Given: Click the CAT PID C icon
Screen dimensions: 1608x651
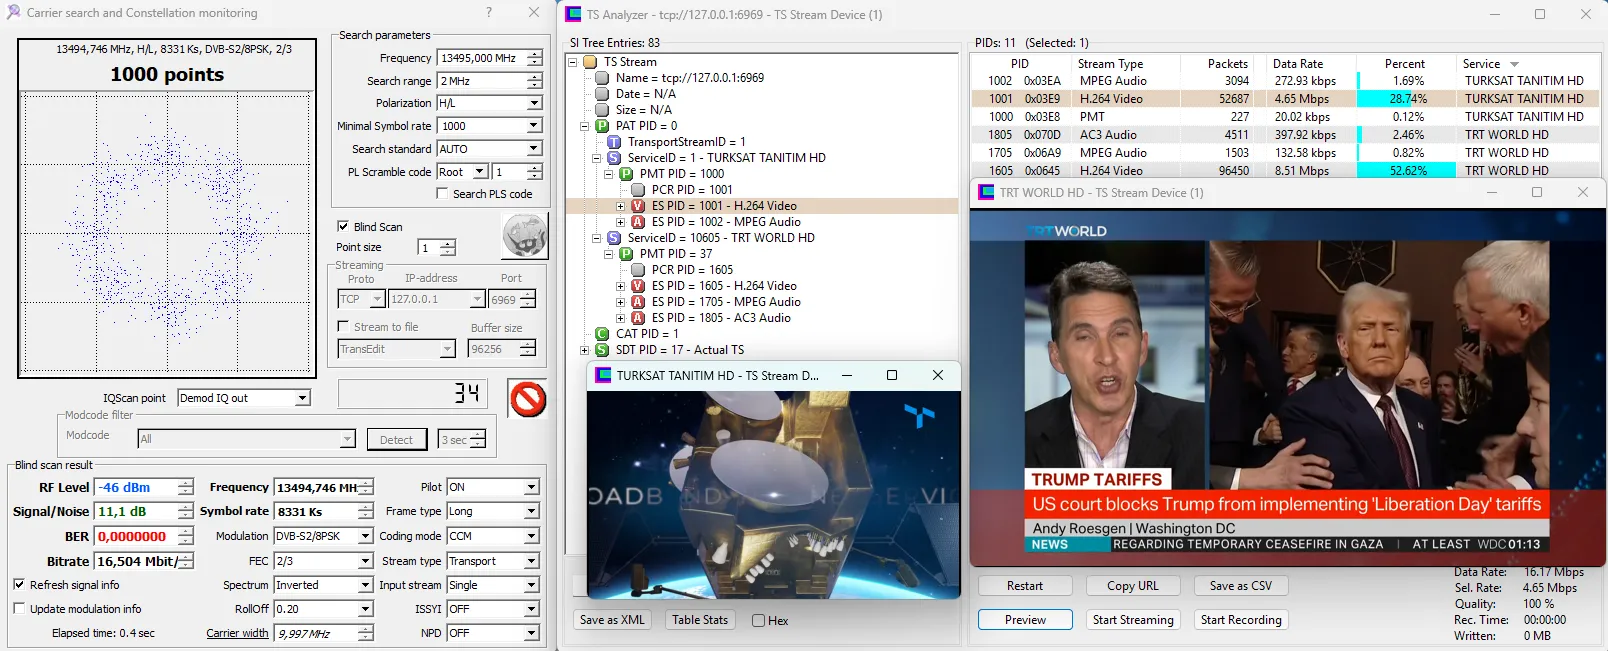Looking at the screenshot, I should (602, 334).
